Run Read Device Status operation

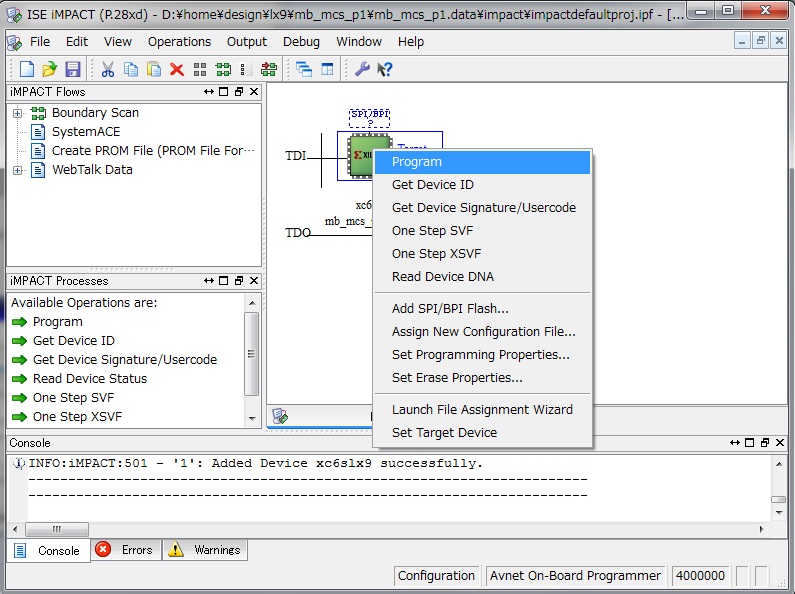point(79,379)
